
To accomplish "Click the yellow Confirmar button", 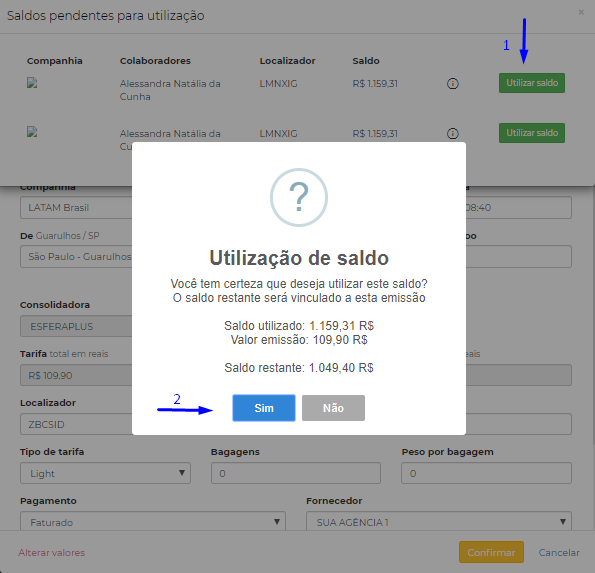I will pos(491,552).
